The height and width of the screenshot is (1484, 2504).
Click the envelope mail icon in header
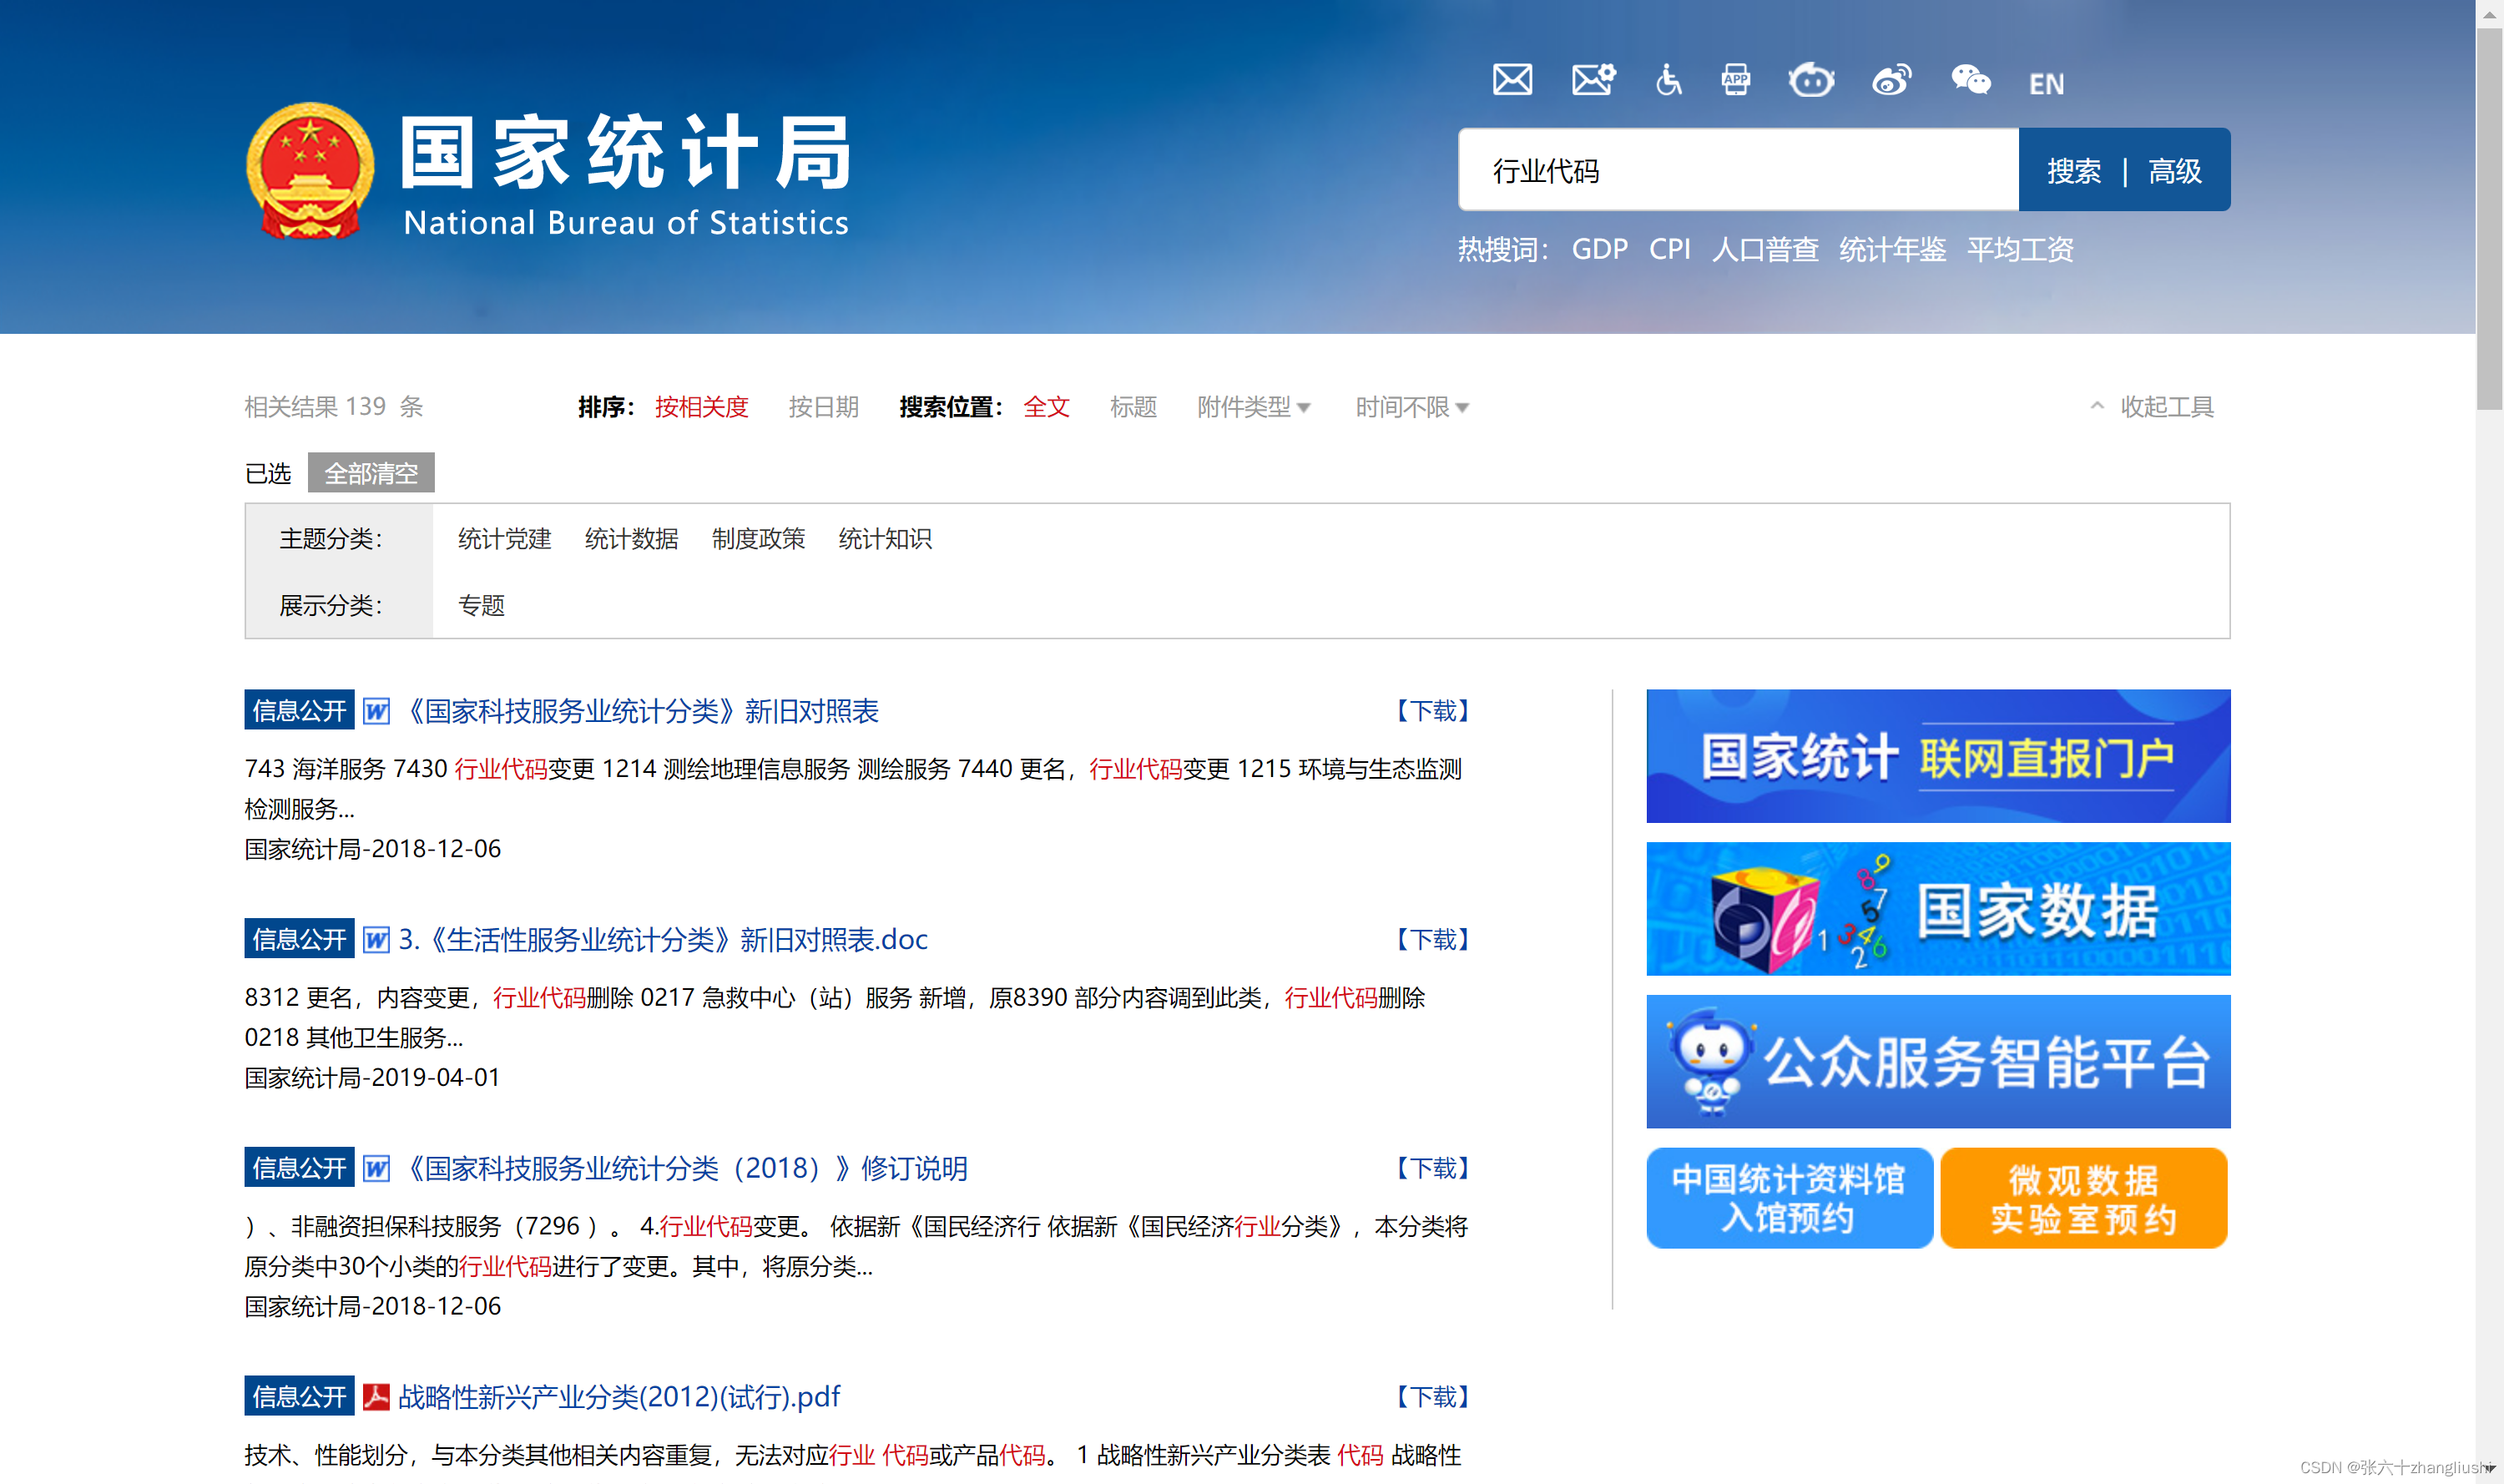click(1512, 80)
